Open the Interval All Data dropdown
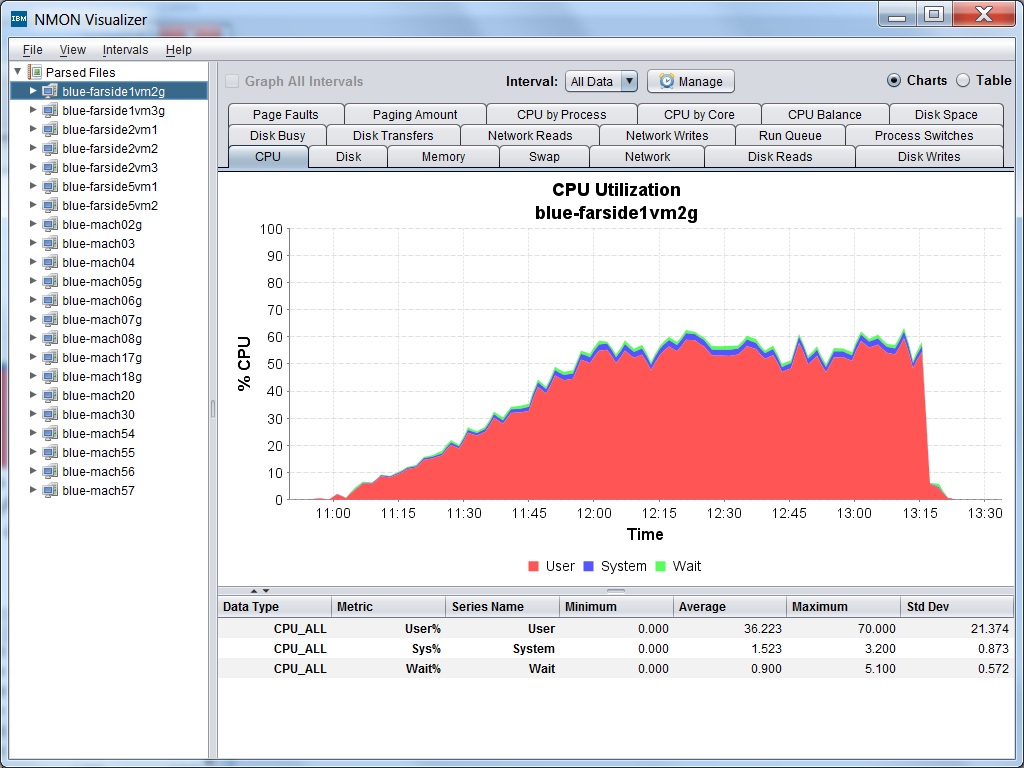This screenshot has width=1024, height=768. tap(601, 82)
